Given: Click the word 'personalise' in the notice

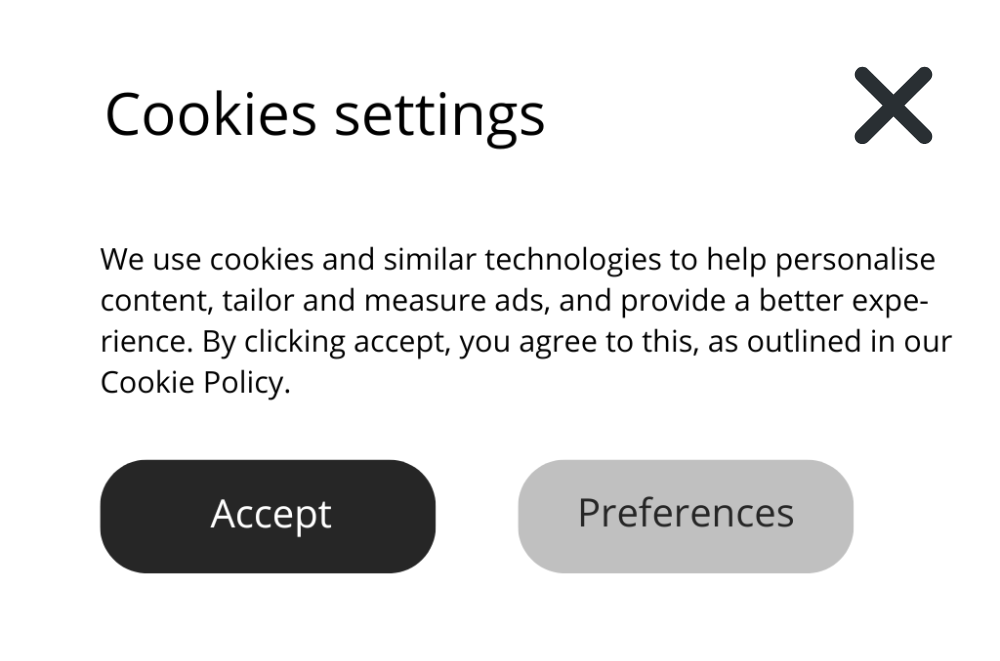Looking at the screenshot, I should click(855, 260).
